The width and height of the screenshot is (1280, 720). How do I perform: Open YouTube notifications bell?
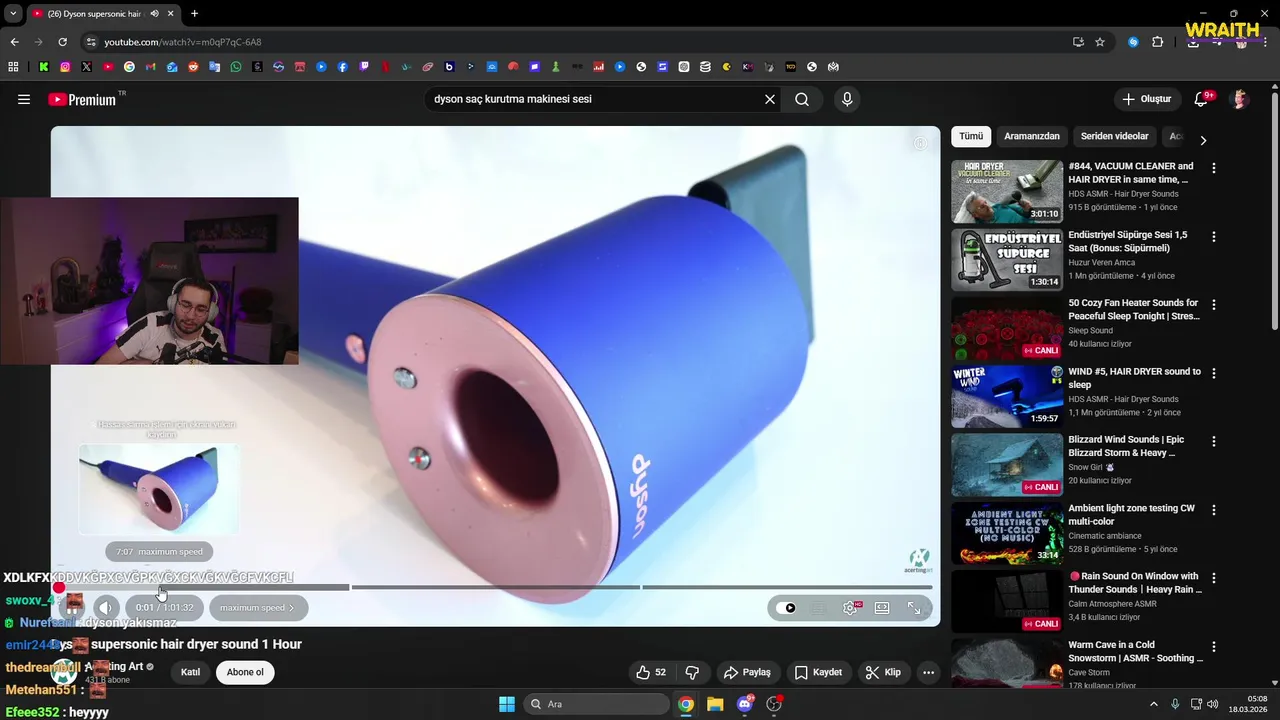[1202, 99]
